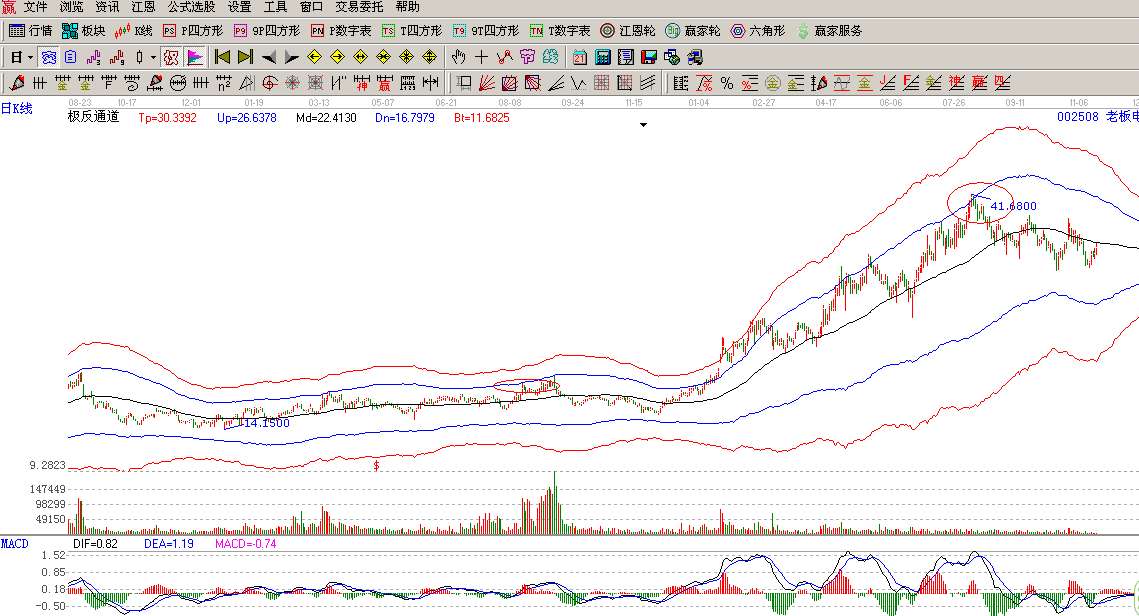Click the small black triangle below the date axis
The width and height of the screenshot is (1139, 616).
[644, 125]
